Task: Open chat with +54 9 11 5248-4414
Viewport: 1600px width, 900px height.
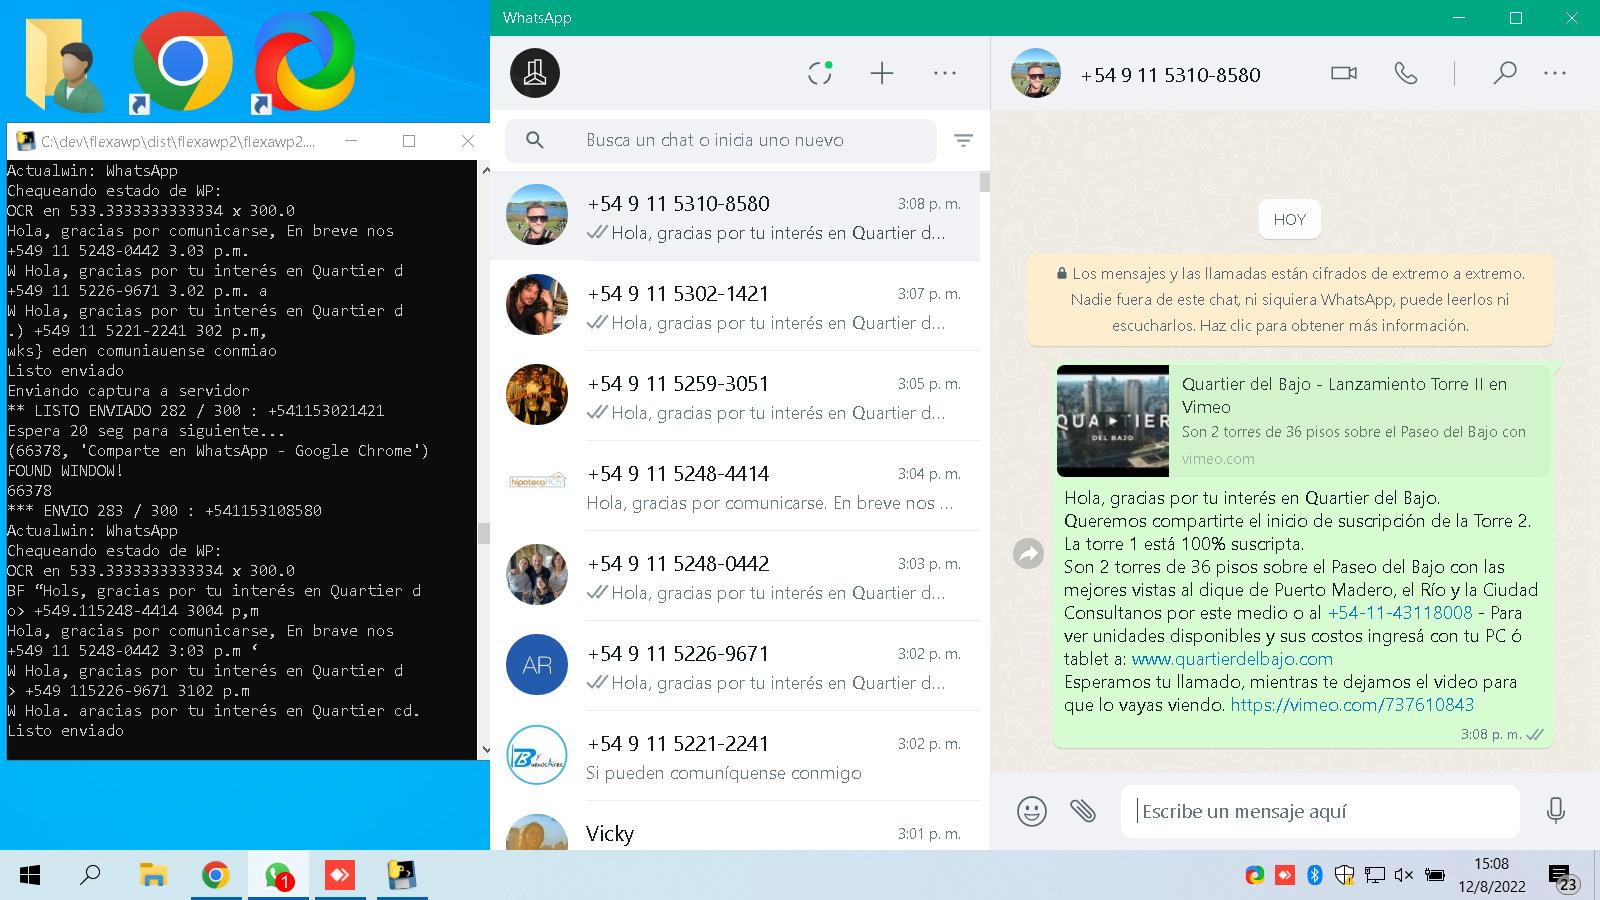Action: tap(735, 486)
